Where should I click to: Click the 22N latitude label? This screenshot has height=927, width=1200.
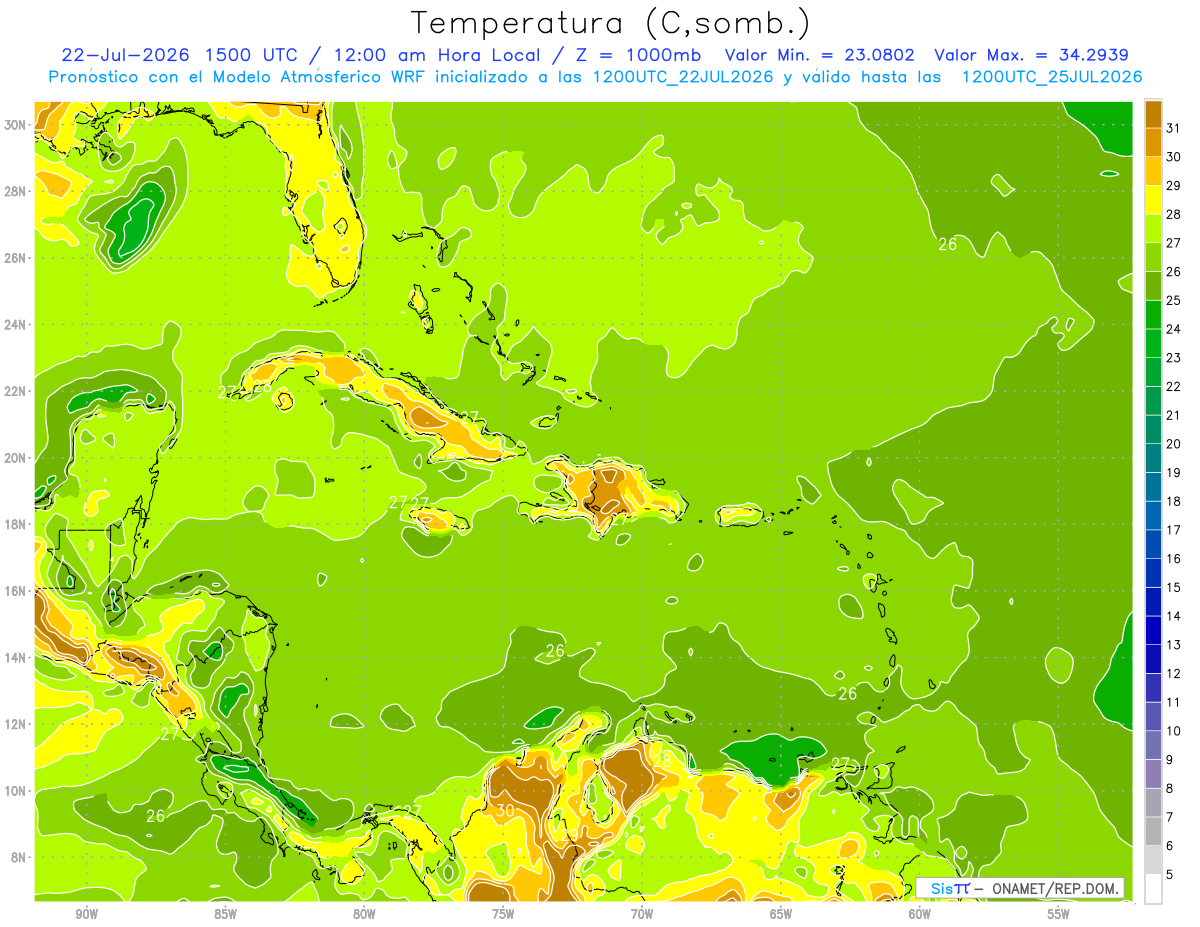tap(16, 391)
